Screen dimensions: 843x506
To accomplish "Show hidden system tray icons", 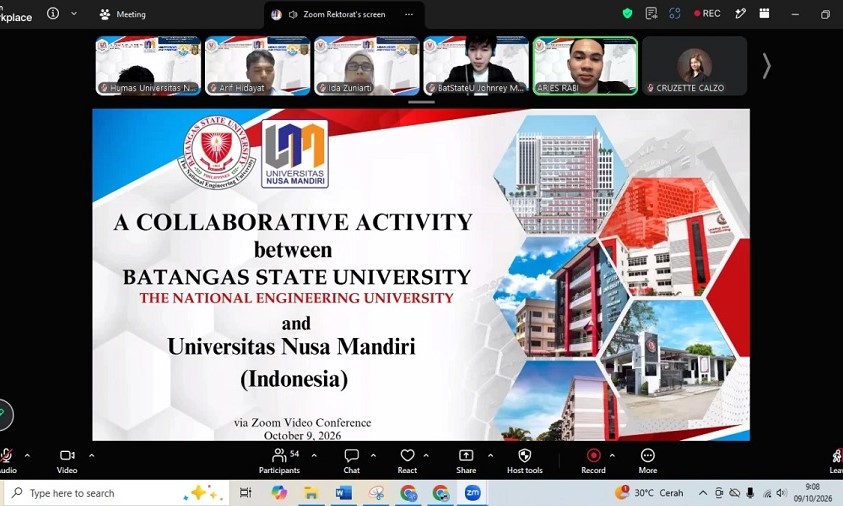I will [x=703, y=493].
